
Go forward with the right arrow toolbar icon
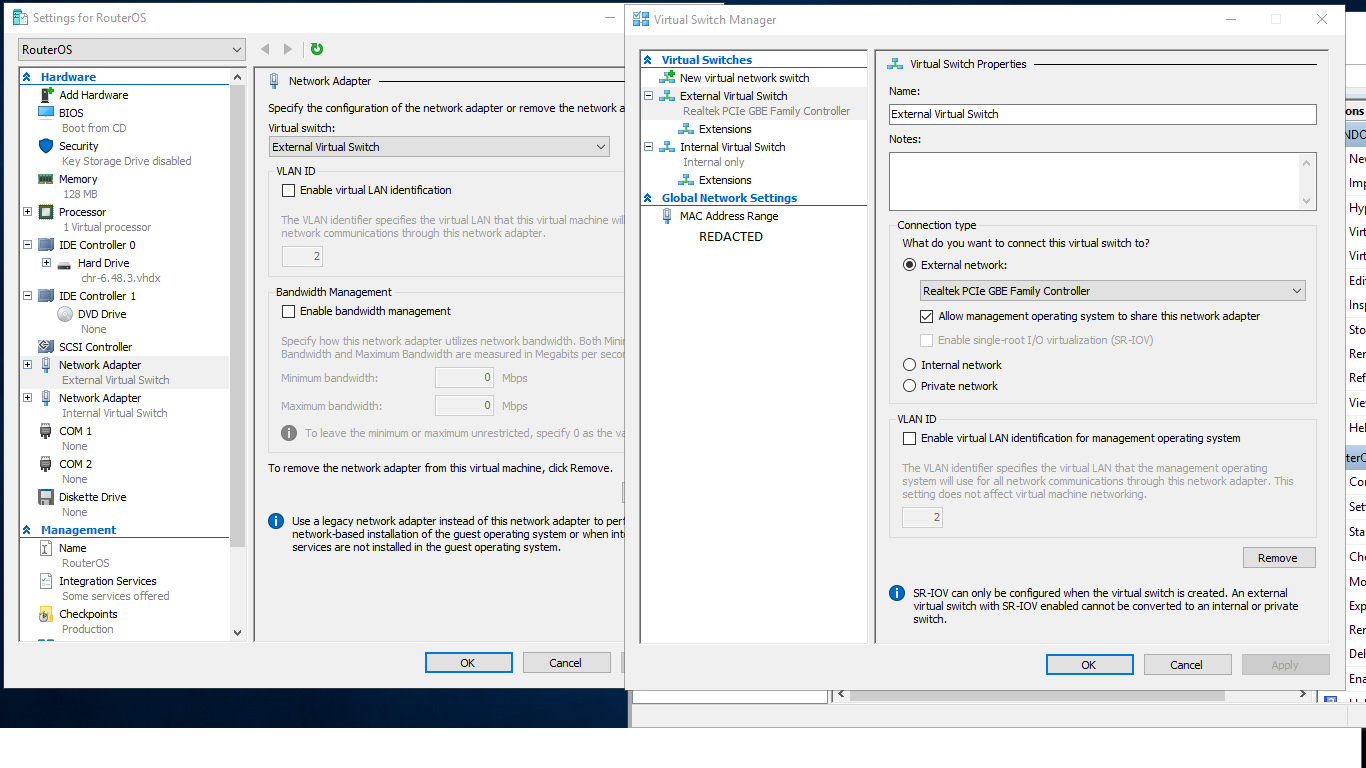(x=288, y=49)
